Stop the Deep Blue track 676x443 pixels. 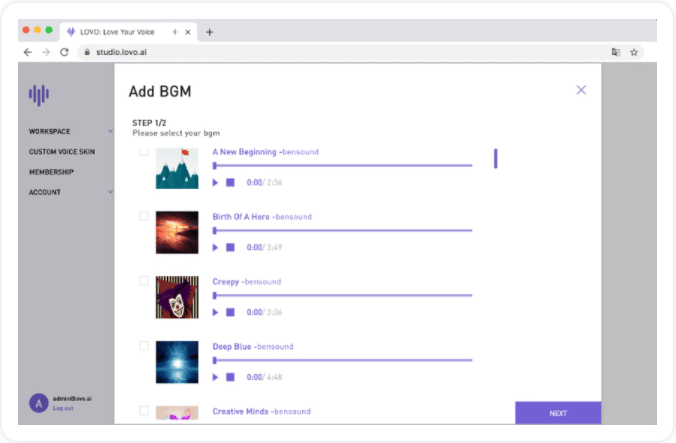[230, 377]
